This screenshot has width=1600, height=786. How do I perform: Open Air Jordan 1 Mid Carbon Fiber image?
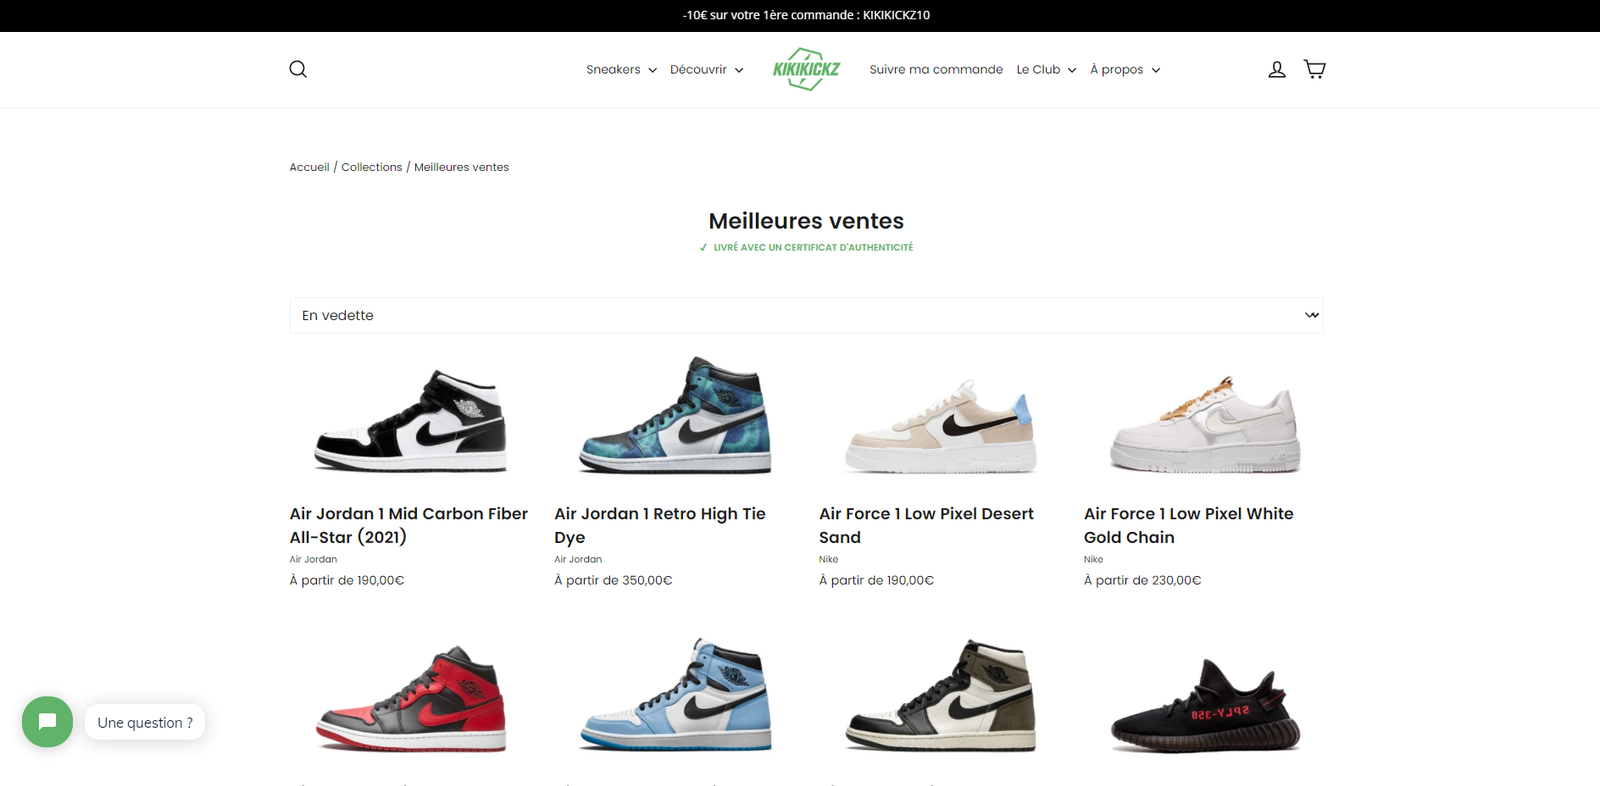pyautogui.click(x=410, y=420)
